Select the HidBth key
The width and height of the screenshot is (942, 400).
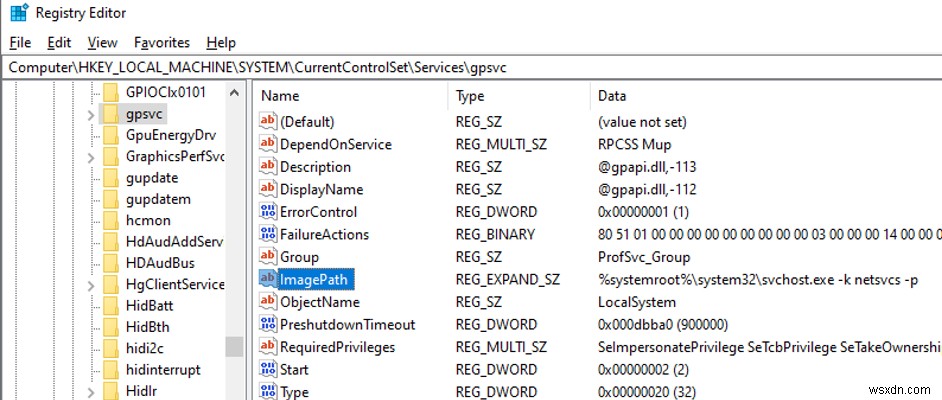148,327
